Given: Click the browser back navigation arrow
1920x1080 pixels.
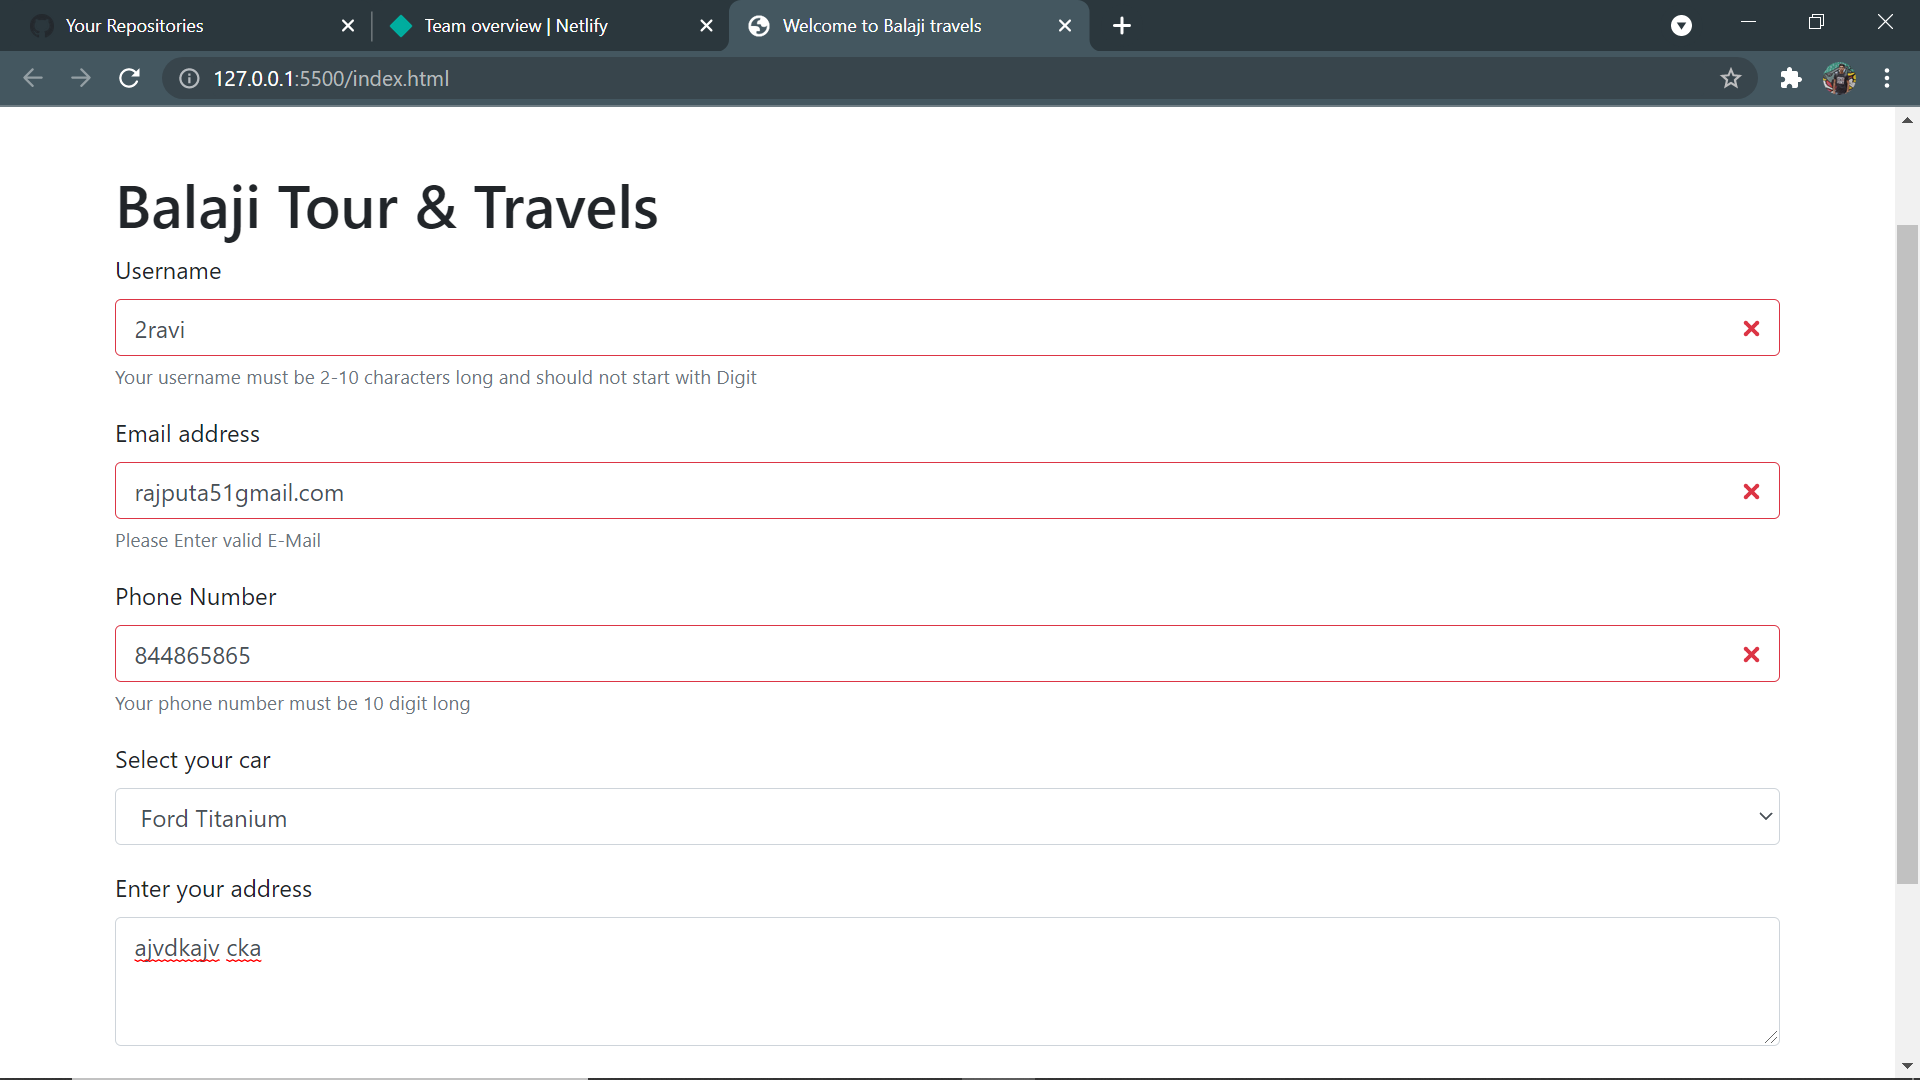Looking at the screenshot, I should pyautogui.click(x=33, y=78).
